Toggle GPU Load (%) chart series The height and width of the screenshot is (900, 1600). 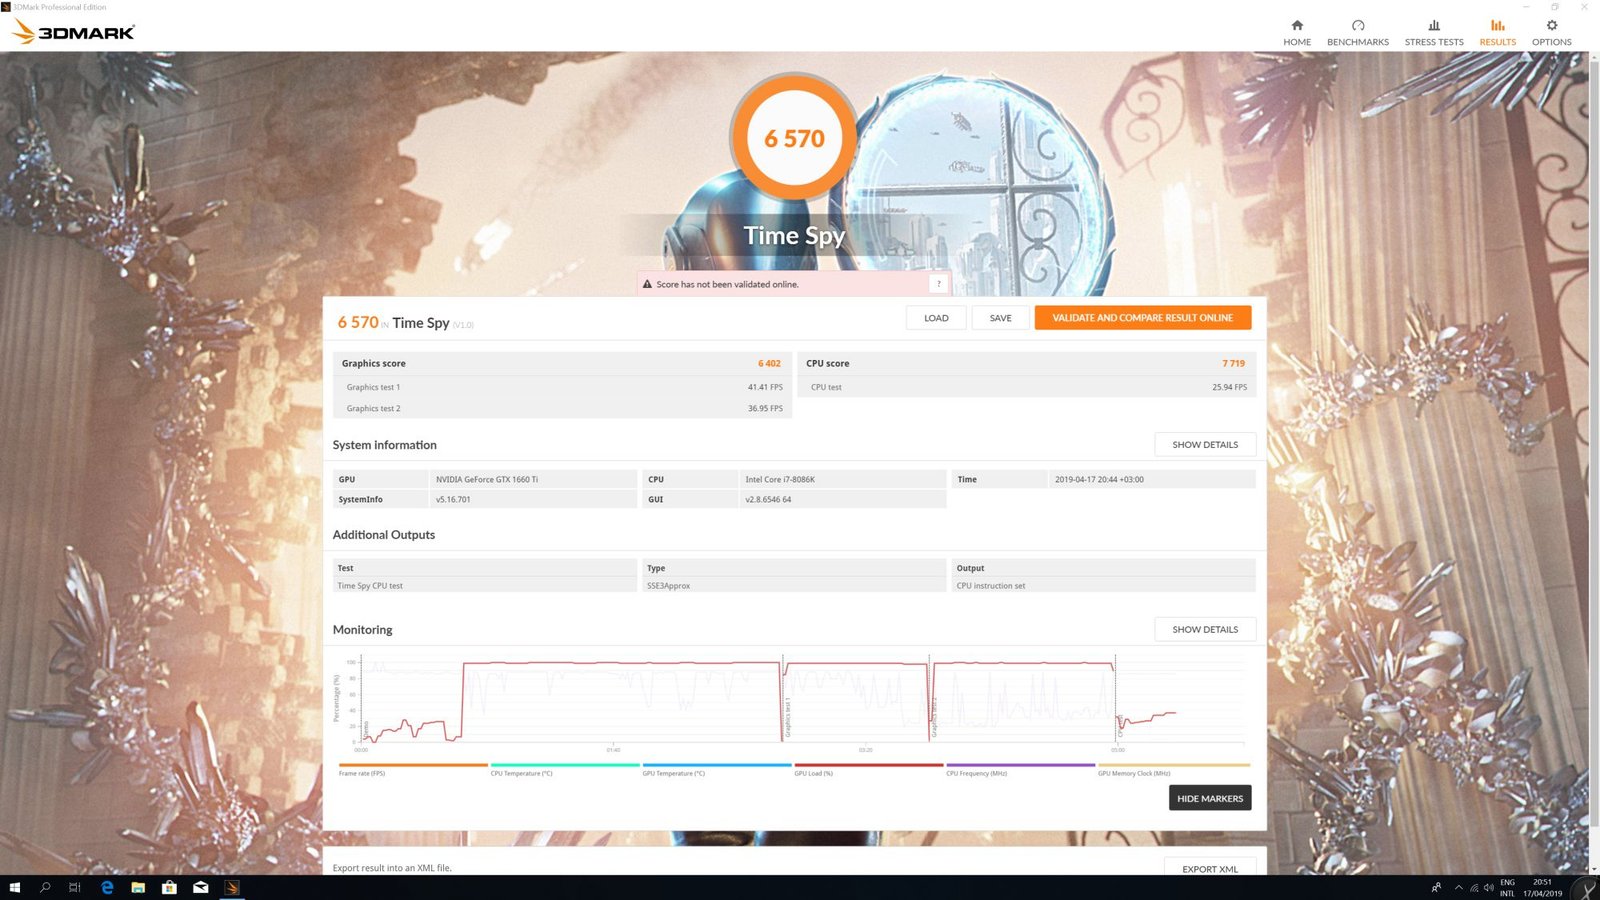click(x=869, y=769)
